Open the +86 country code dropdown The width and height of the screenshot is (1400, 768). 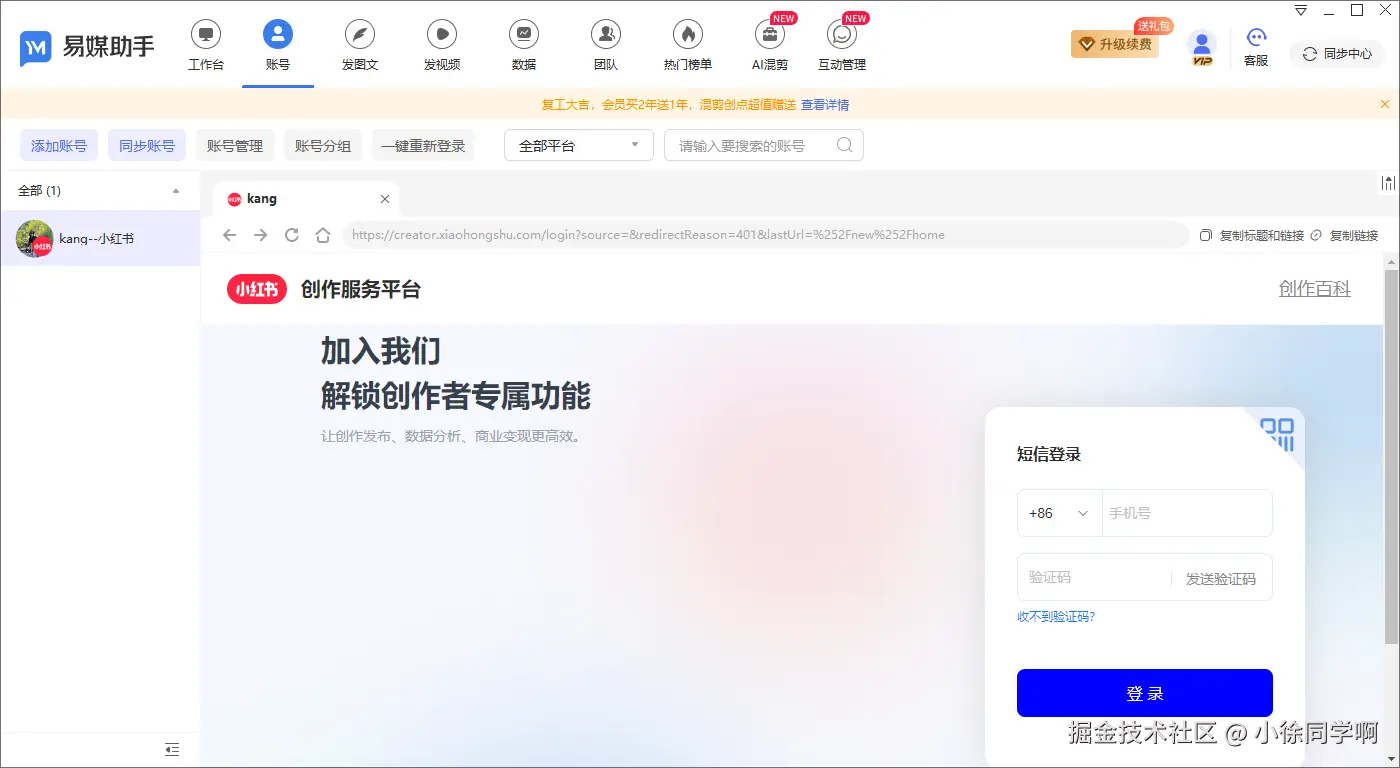(1059, 512)
